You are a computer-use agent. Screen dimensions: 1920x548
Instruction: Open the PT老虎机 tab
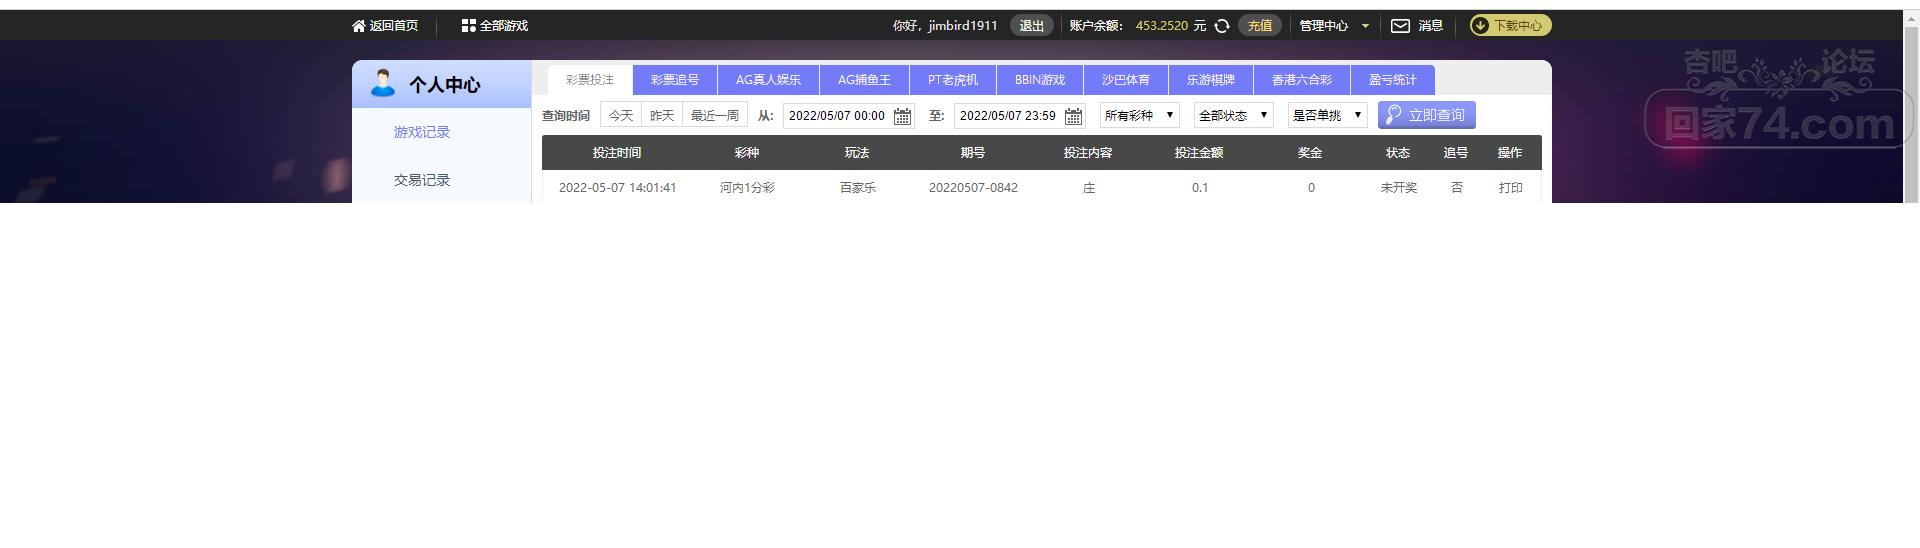tap(953, 80)
